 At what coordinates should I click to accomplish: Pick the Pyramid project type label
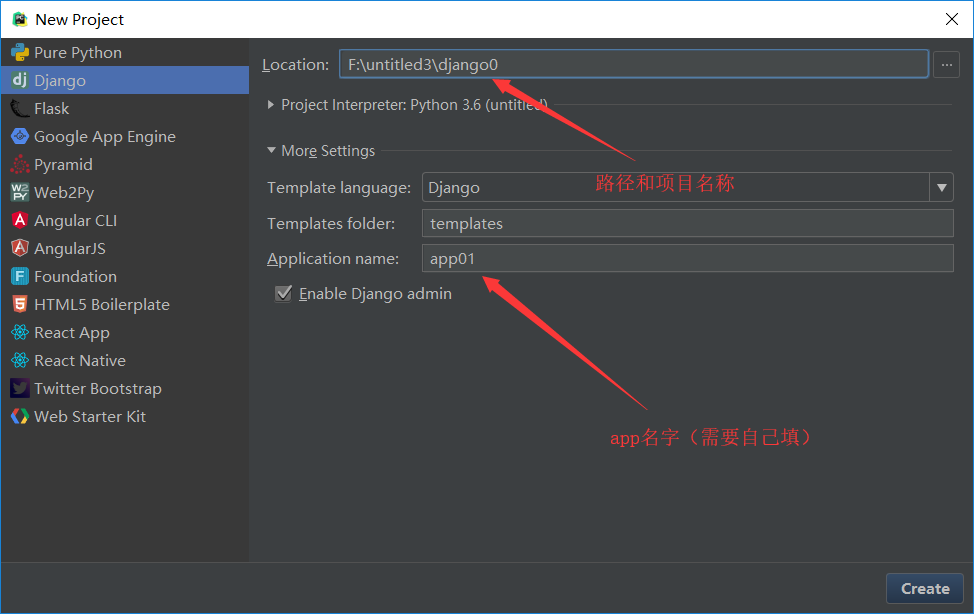63,165
